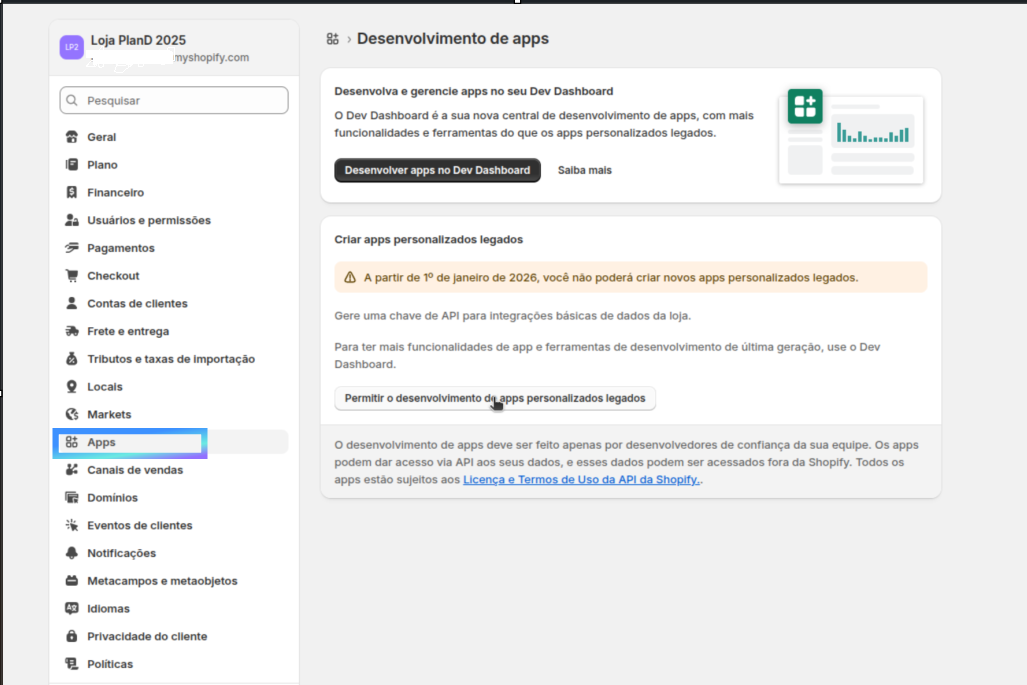Go to Domínios settings
Viewport: 1027px width, 685px height.
click(174, 497)
